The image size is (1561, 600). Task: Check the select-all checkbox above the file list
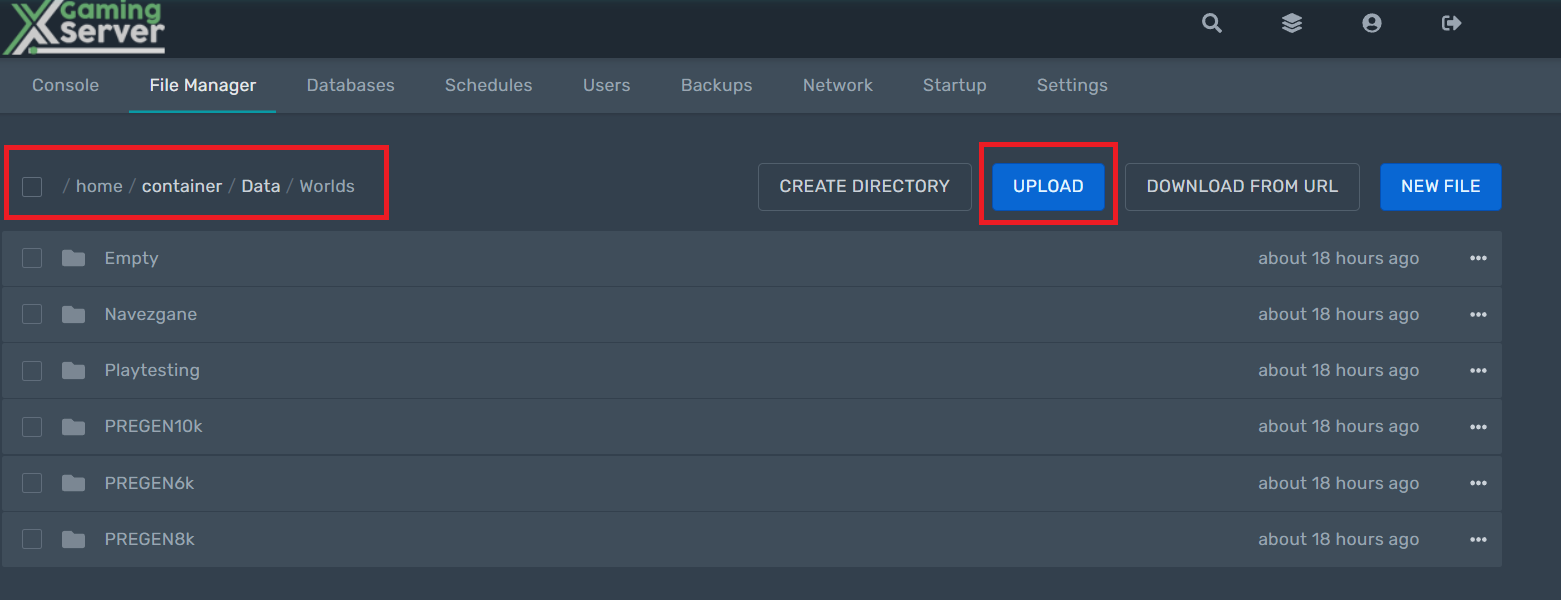[31, 187]
